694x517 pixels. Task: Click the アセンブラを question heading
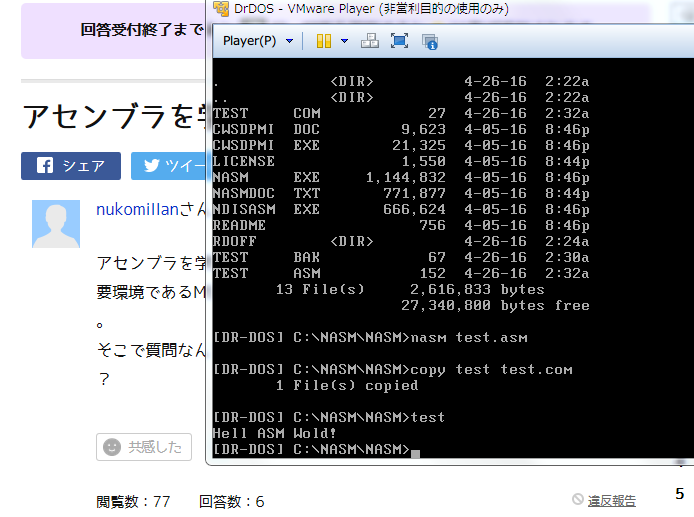pyautogui.click(x=114, y=116)
